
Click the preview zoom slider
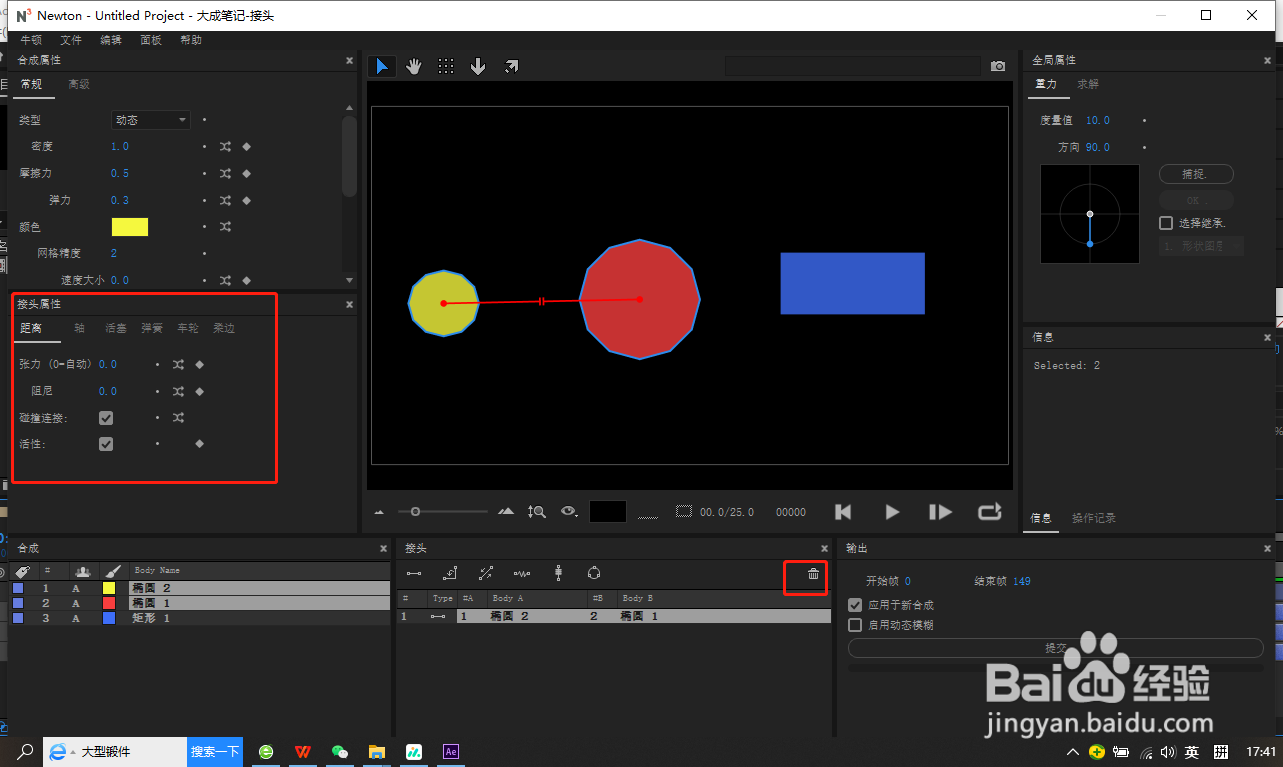pos(443,512)
